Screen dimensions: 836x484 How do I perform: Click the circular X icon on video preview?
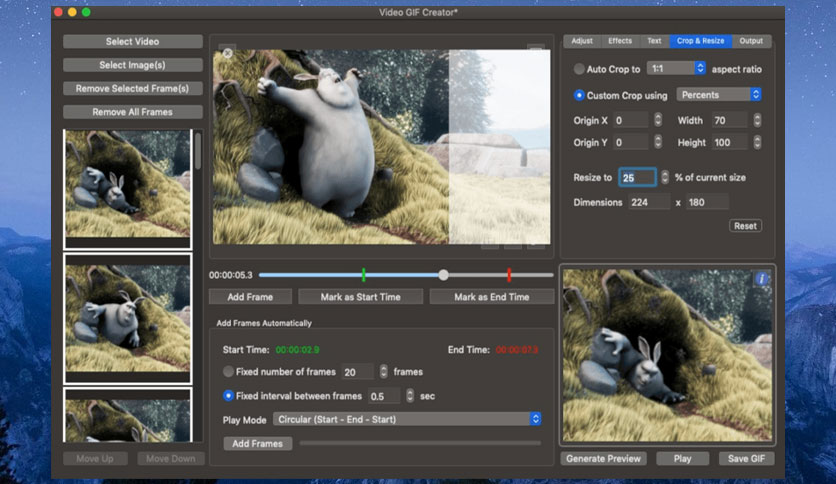pyautogui.click(x=228, y=53)
